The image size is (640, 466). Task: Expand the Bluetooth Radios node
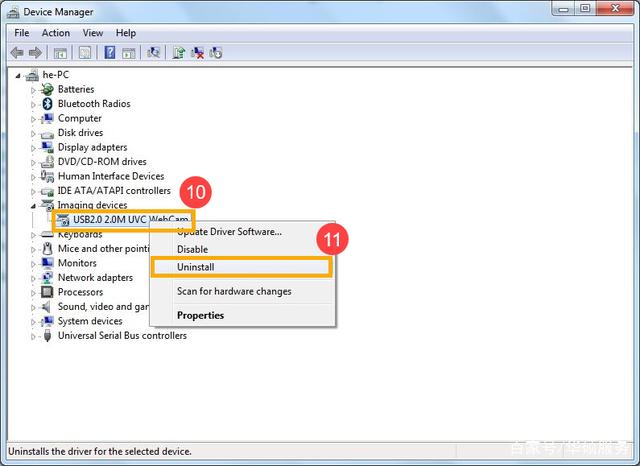pyautogui.click(x=33, y=104)
